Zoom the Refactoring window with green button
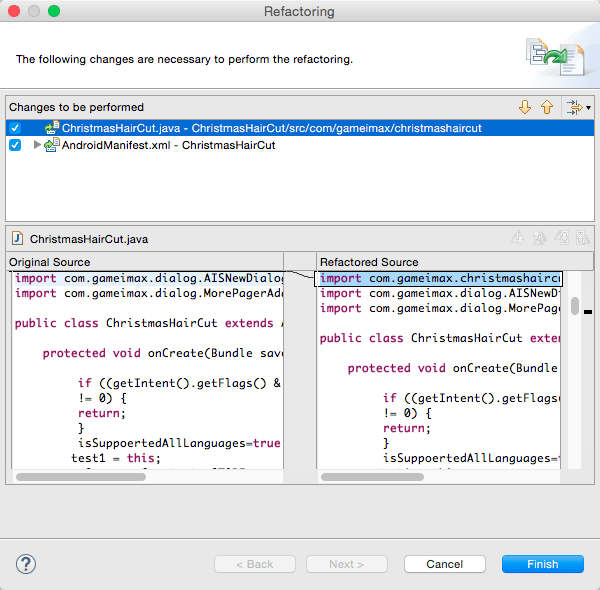This screenshot has height=590, width=600. point(54,11)
